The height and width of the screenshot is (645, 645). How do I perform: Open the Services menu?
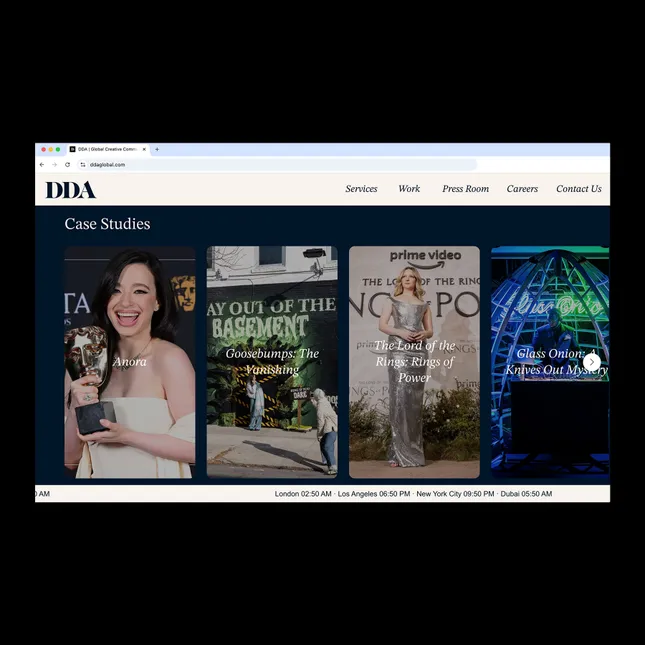click(x=361, y=189)
